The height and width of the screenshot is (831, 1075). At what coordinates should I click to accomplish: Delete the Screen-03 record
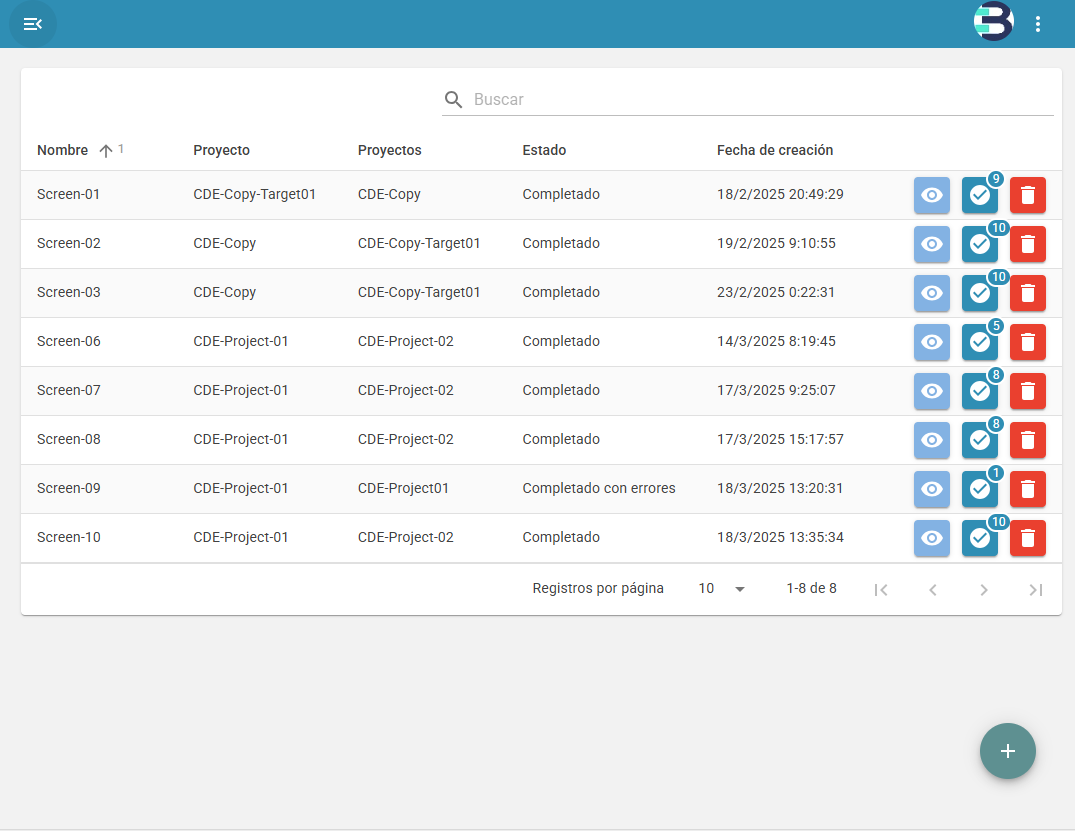tap(1028, 293)
